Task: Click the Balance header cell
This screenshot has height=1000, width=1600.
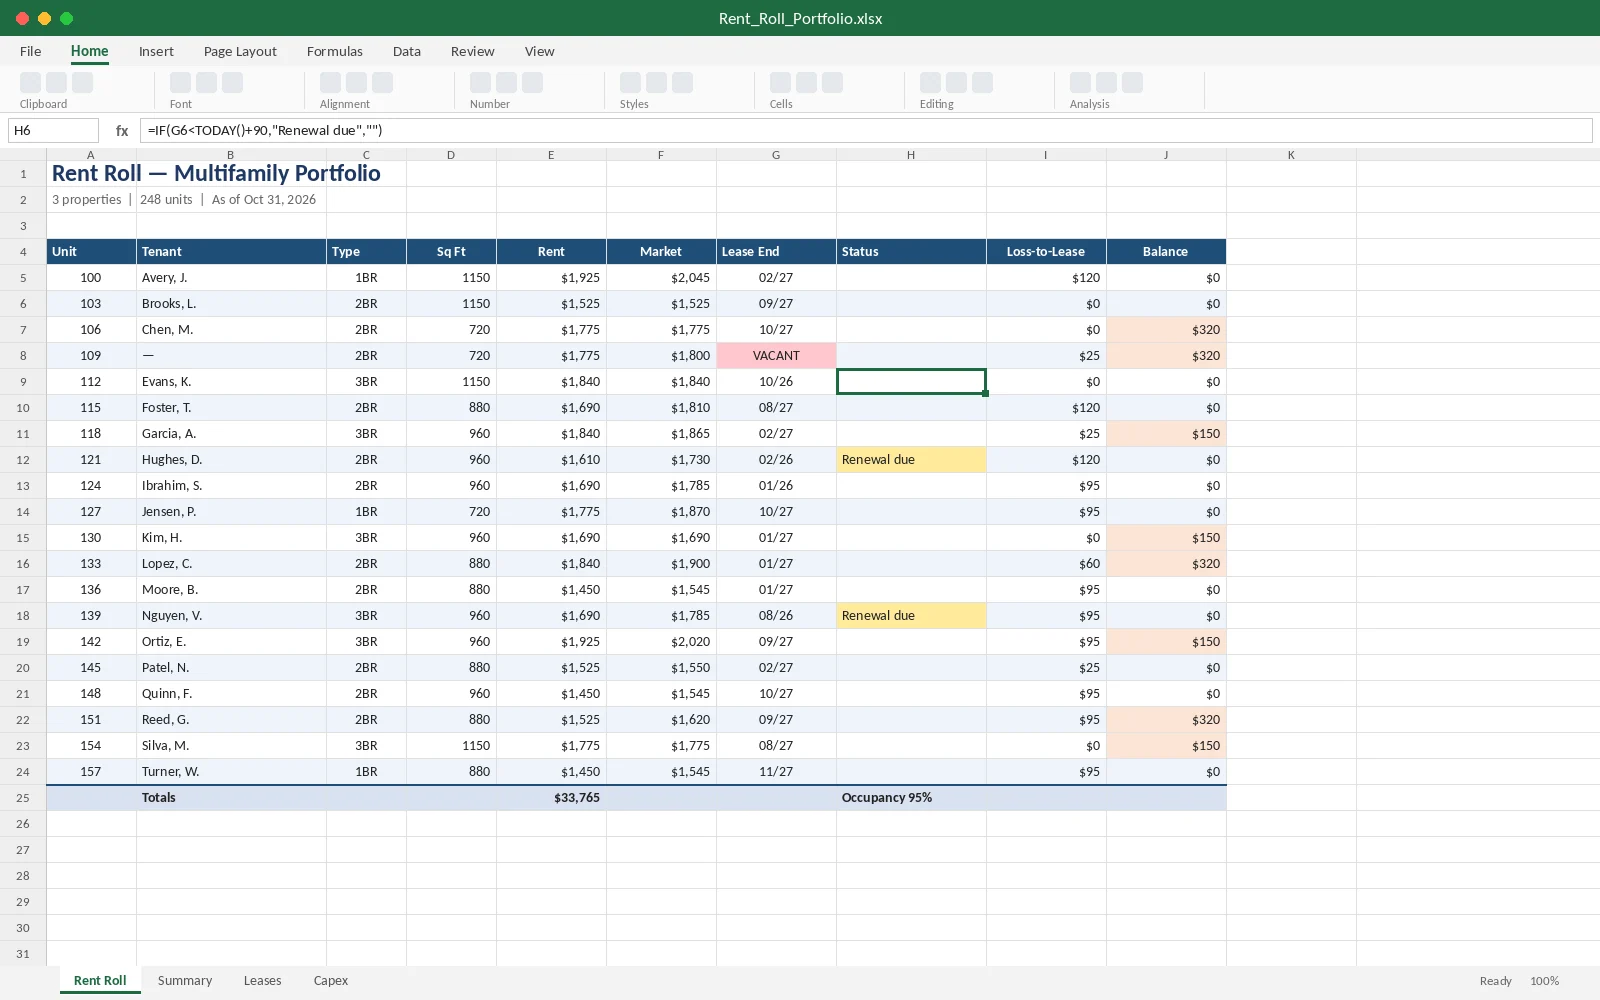Action: [x=1166, y=252]
